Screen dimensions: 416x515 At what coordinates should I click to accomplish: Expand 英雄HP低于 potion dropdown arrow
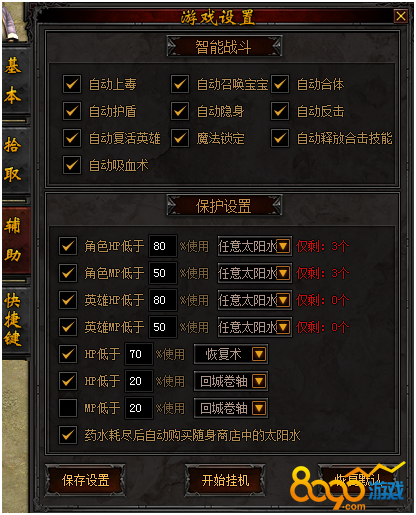click(283, 300)
